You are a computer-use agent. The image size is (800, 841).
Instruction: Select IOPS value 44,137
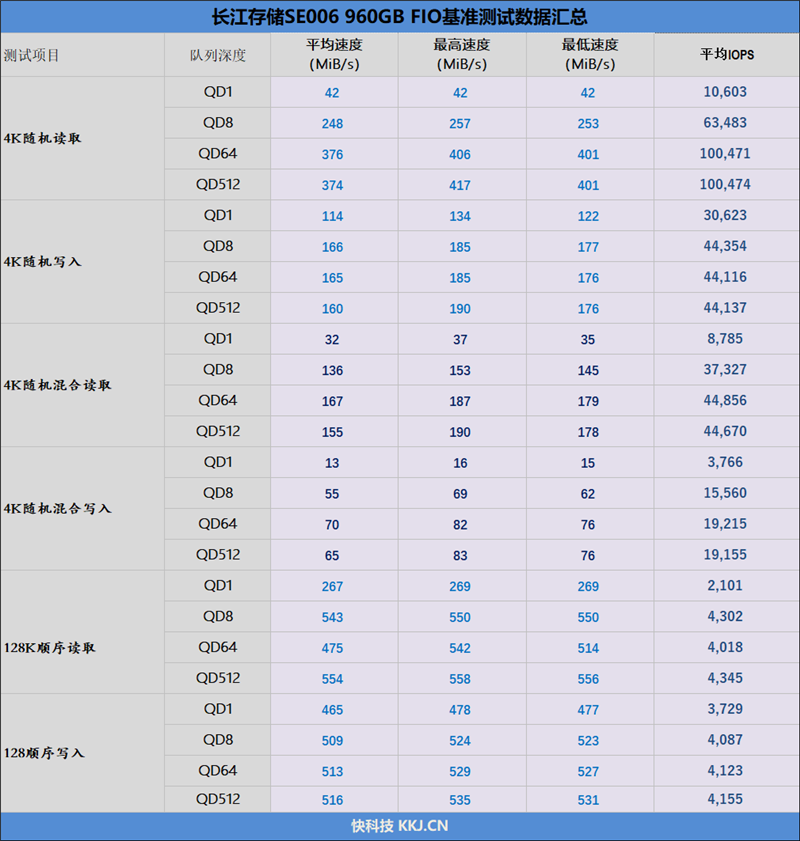click(x=725, y=308)
